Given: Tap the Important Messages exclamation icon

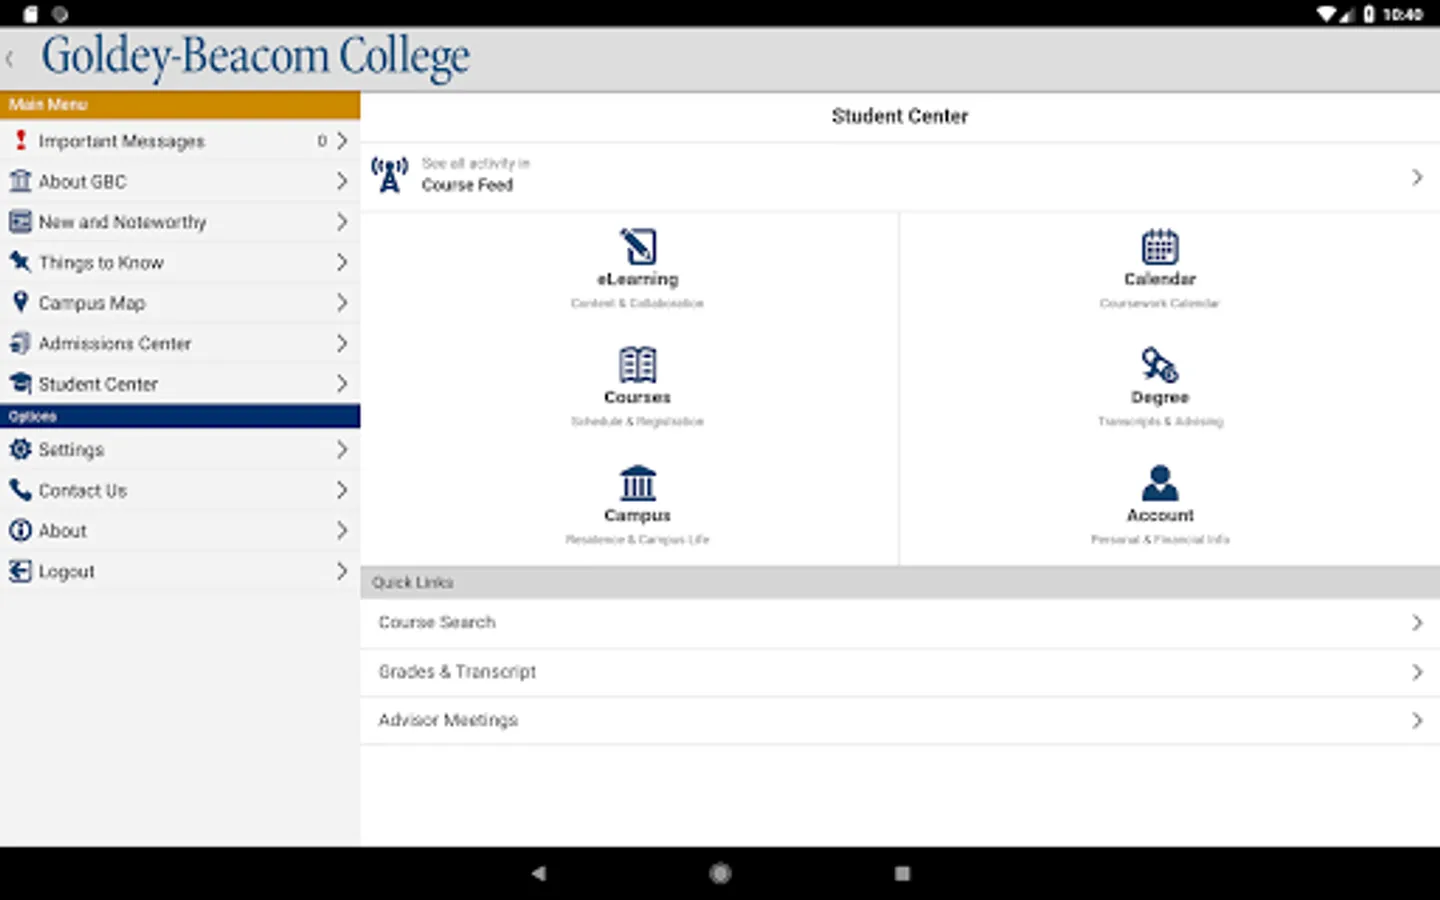Looking at the screenshot, I should click(20, 140).
